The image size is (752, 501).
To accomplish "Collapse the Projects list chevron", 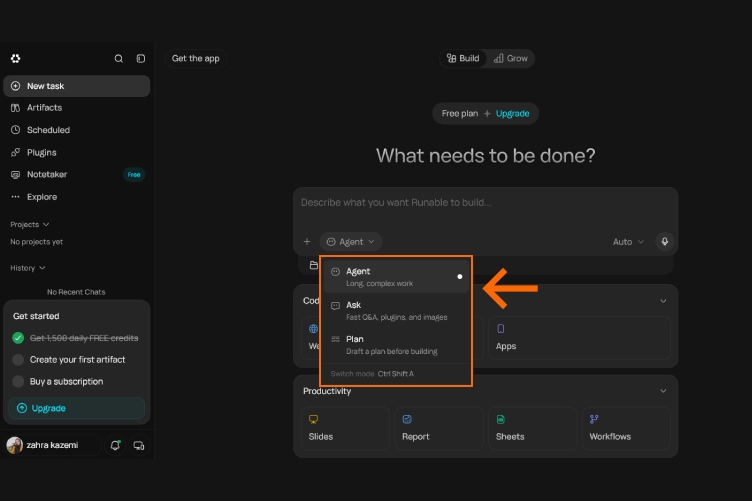I will pyautogui.click(x=46, y=224).
